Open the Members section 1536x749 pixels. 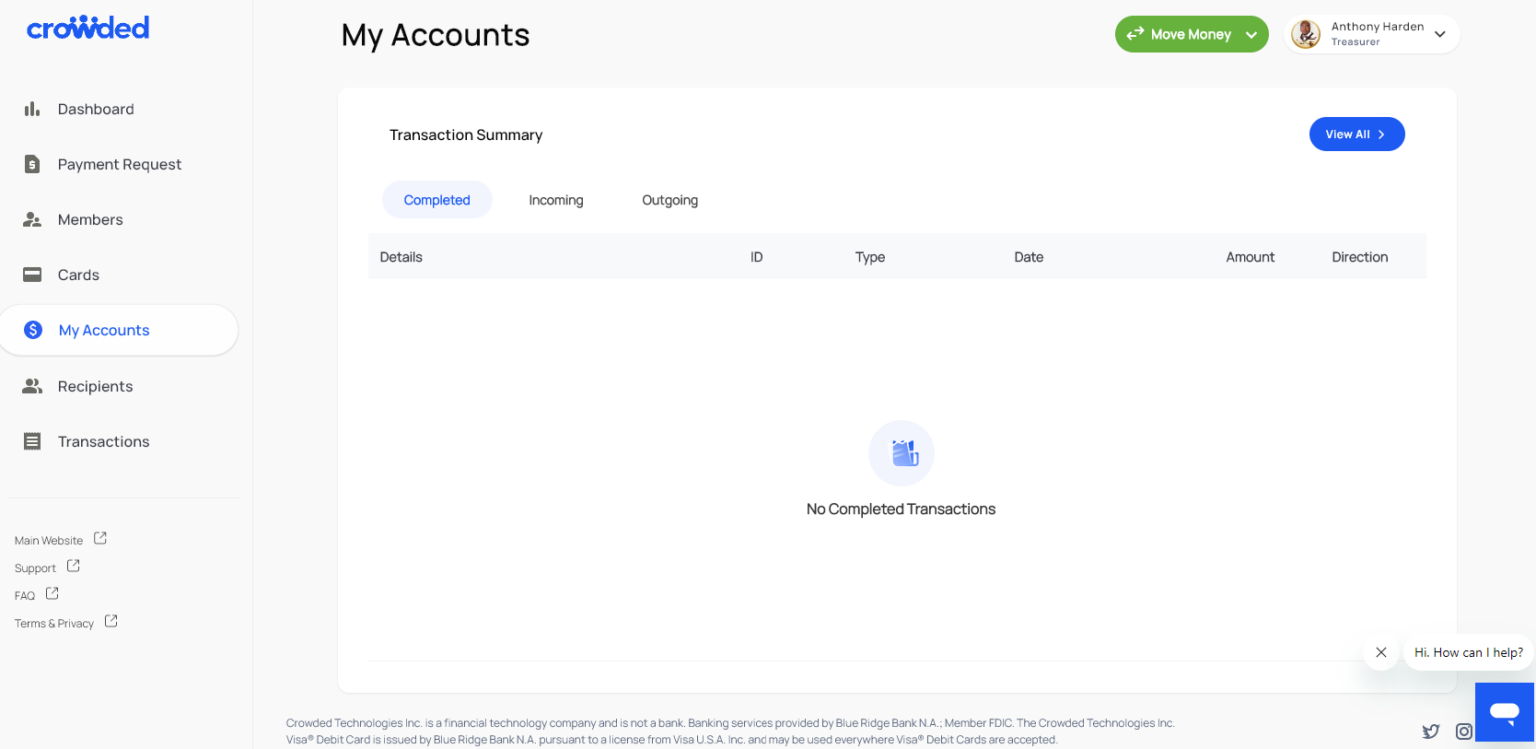pos(31,219)
